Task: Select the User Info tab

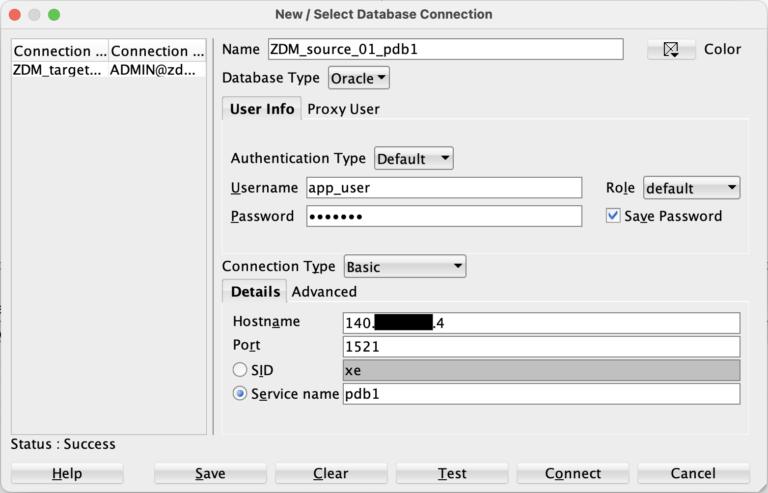Action: 262,109
